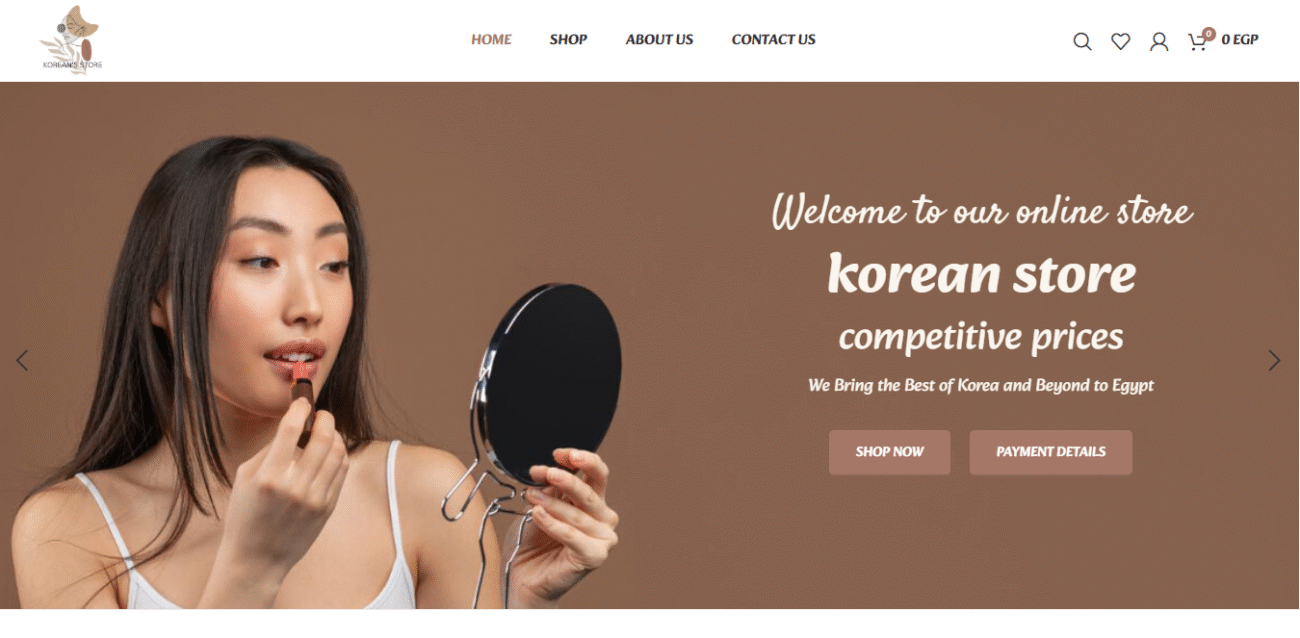
Task: Open the user account icon
Action: [x=1159, y=41]
